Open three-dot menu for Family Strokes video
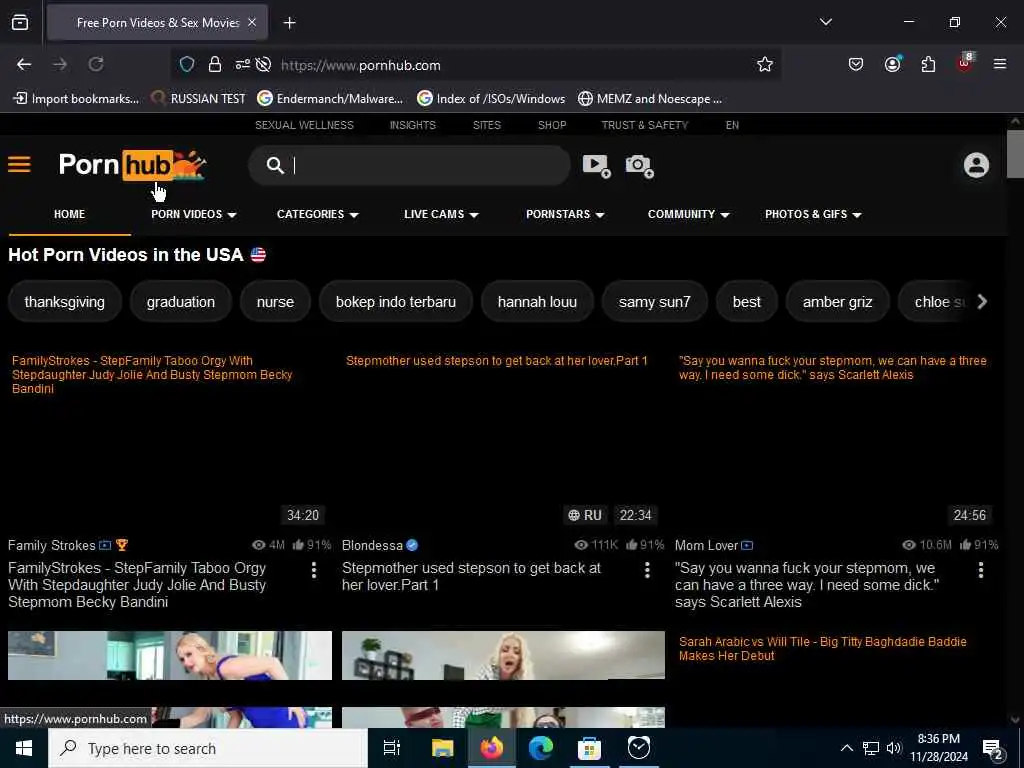Viewport: 1024px width, 768px height. (x=314, y=570)
